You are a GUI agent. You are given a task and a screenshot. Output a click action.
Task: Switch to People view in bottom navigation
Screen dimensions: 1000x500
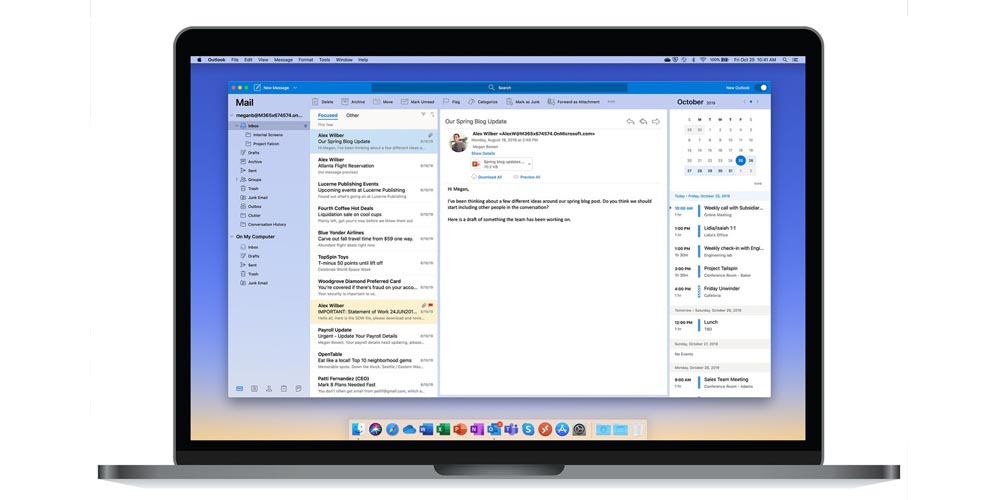(x=269, y=388)
